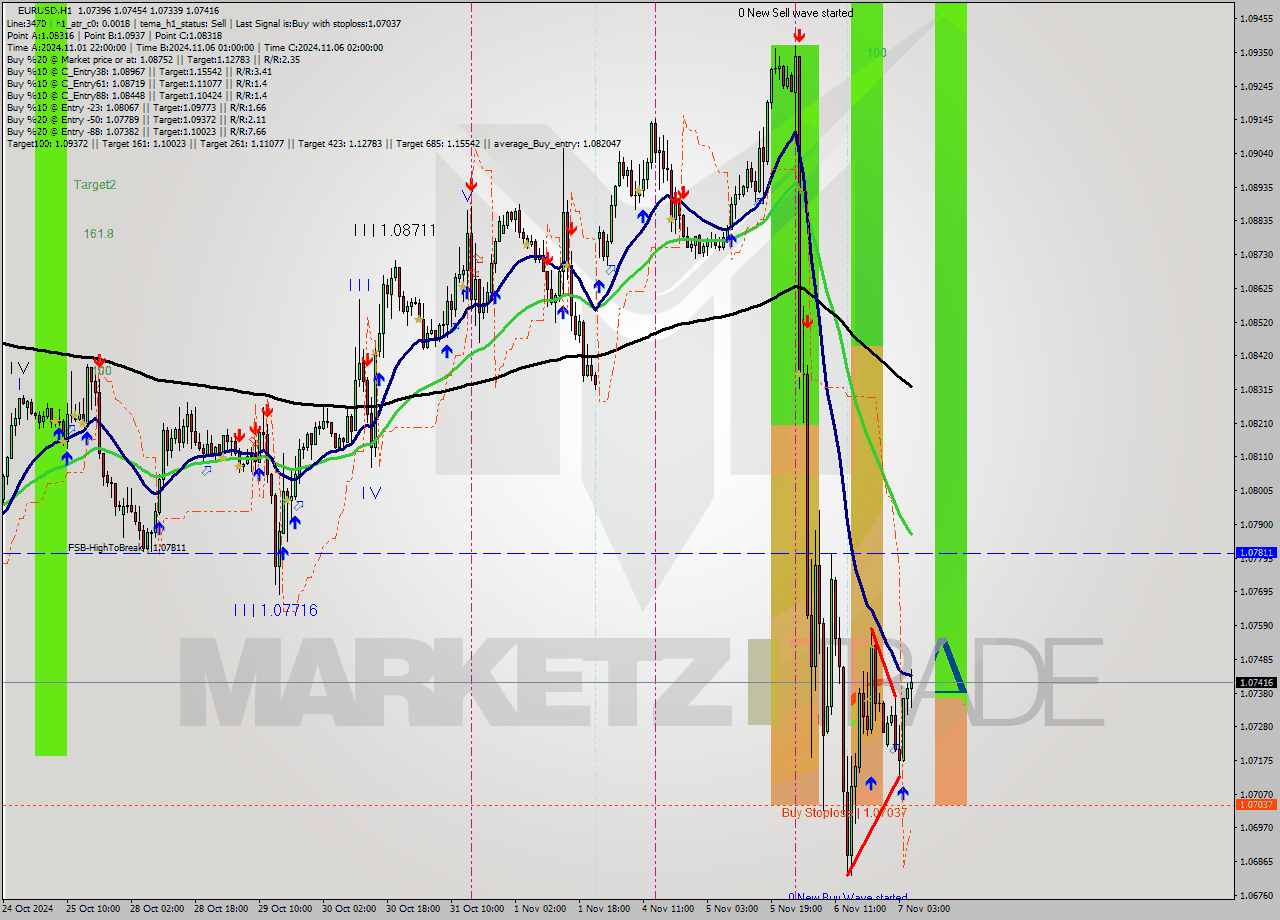This screenshot has width=1280, height=920.
Task: Select the 'Line:3470' indicator status line
Action: [205, 22]
